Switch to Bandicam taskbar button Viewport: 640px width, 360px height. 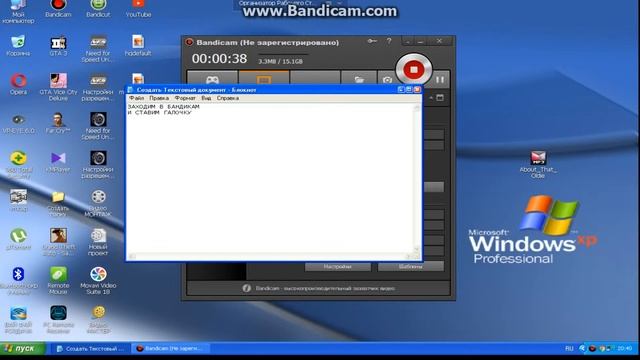[x=171, y=349]
